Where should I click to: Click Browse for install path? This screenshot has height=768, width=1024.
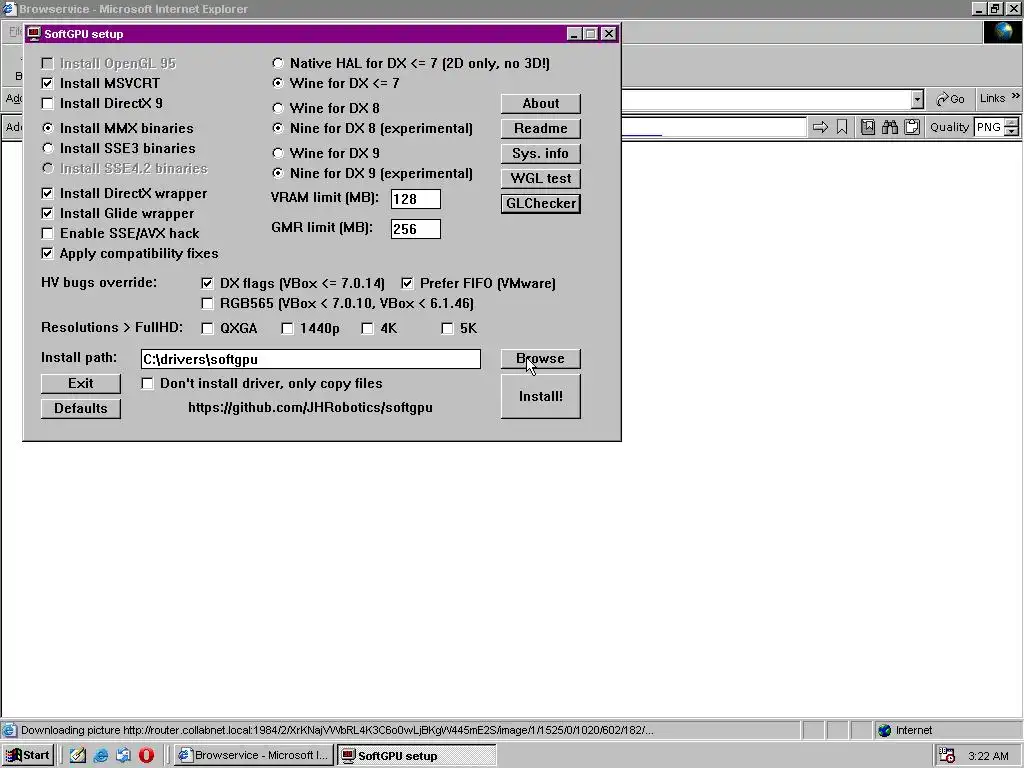[x=541, y=359]
